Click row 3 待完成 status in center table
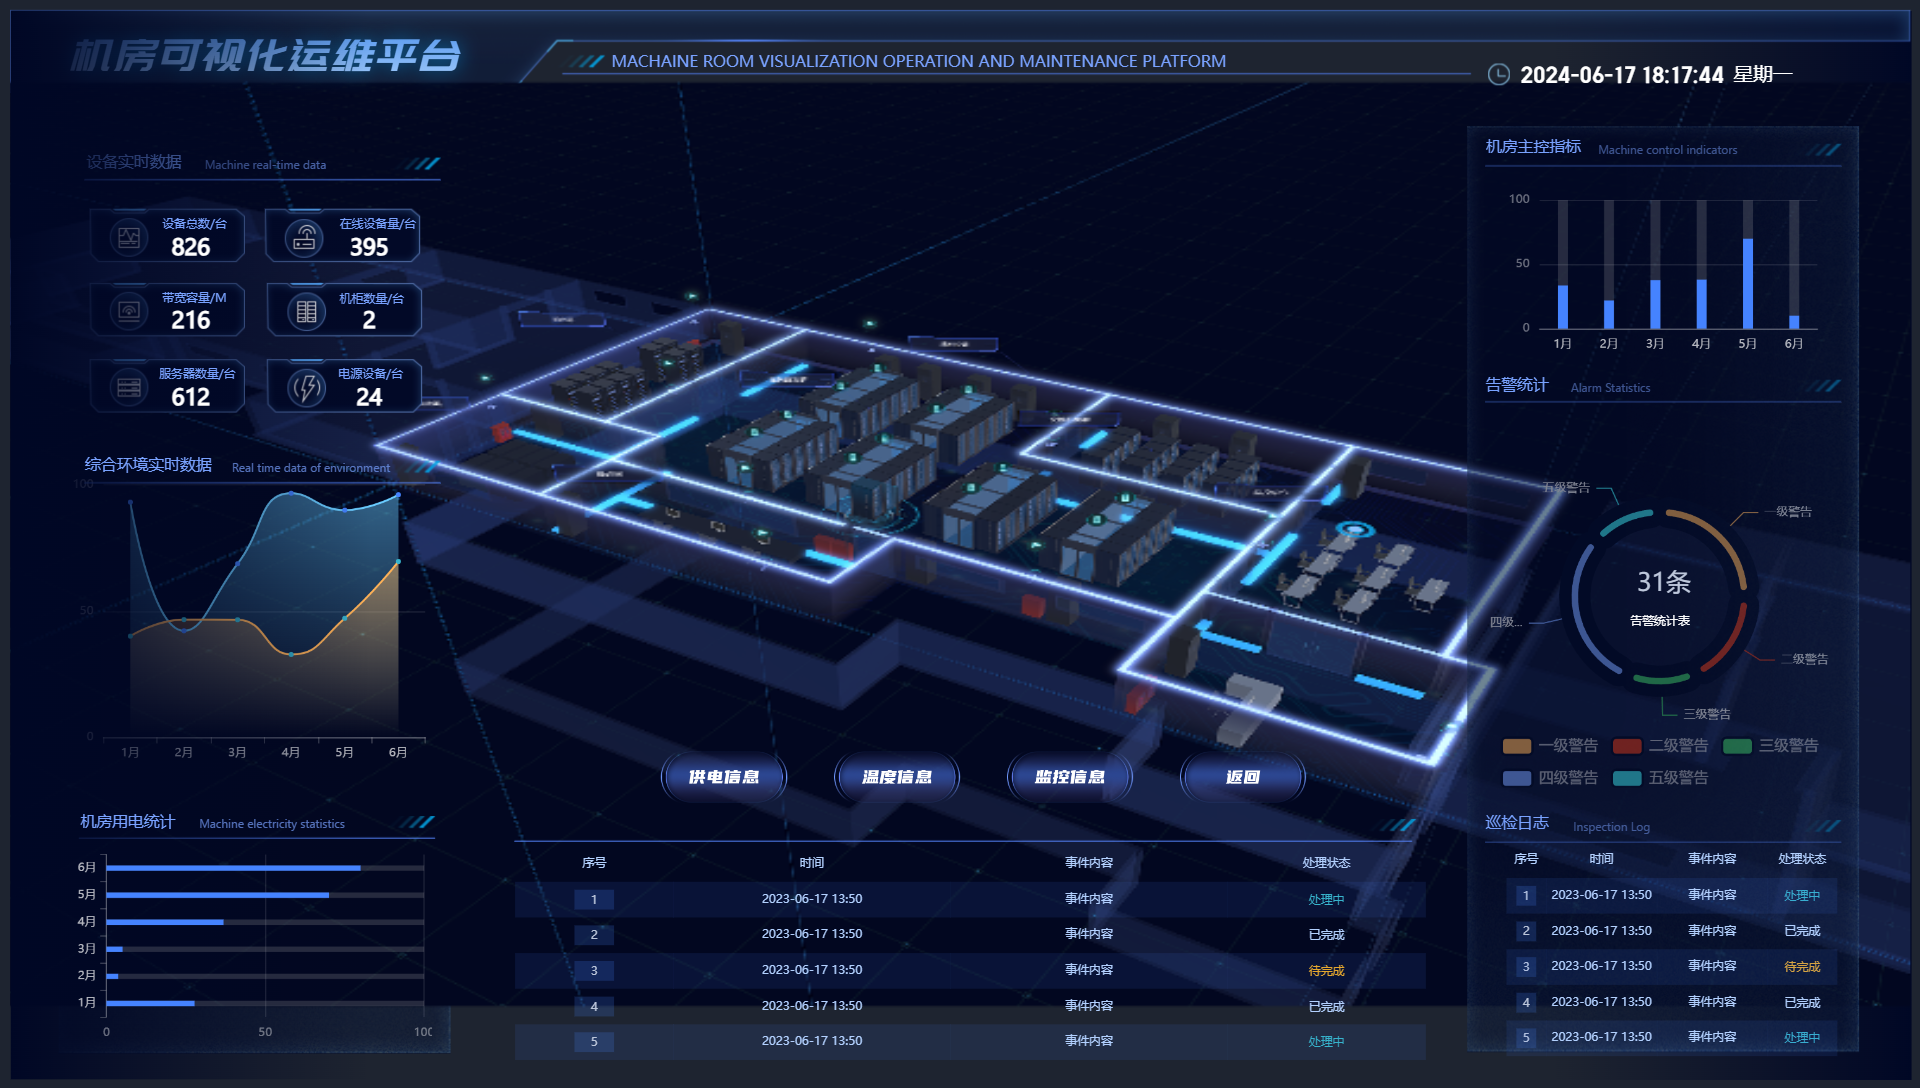Image resolution: width=1920 pixels, height=1088 pixels. pyautogui.click(x=1326, y=971)
